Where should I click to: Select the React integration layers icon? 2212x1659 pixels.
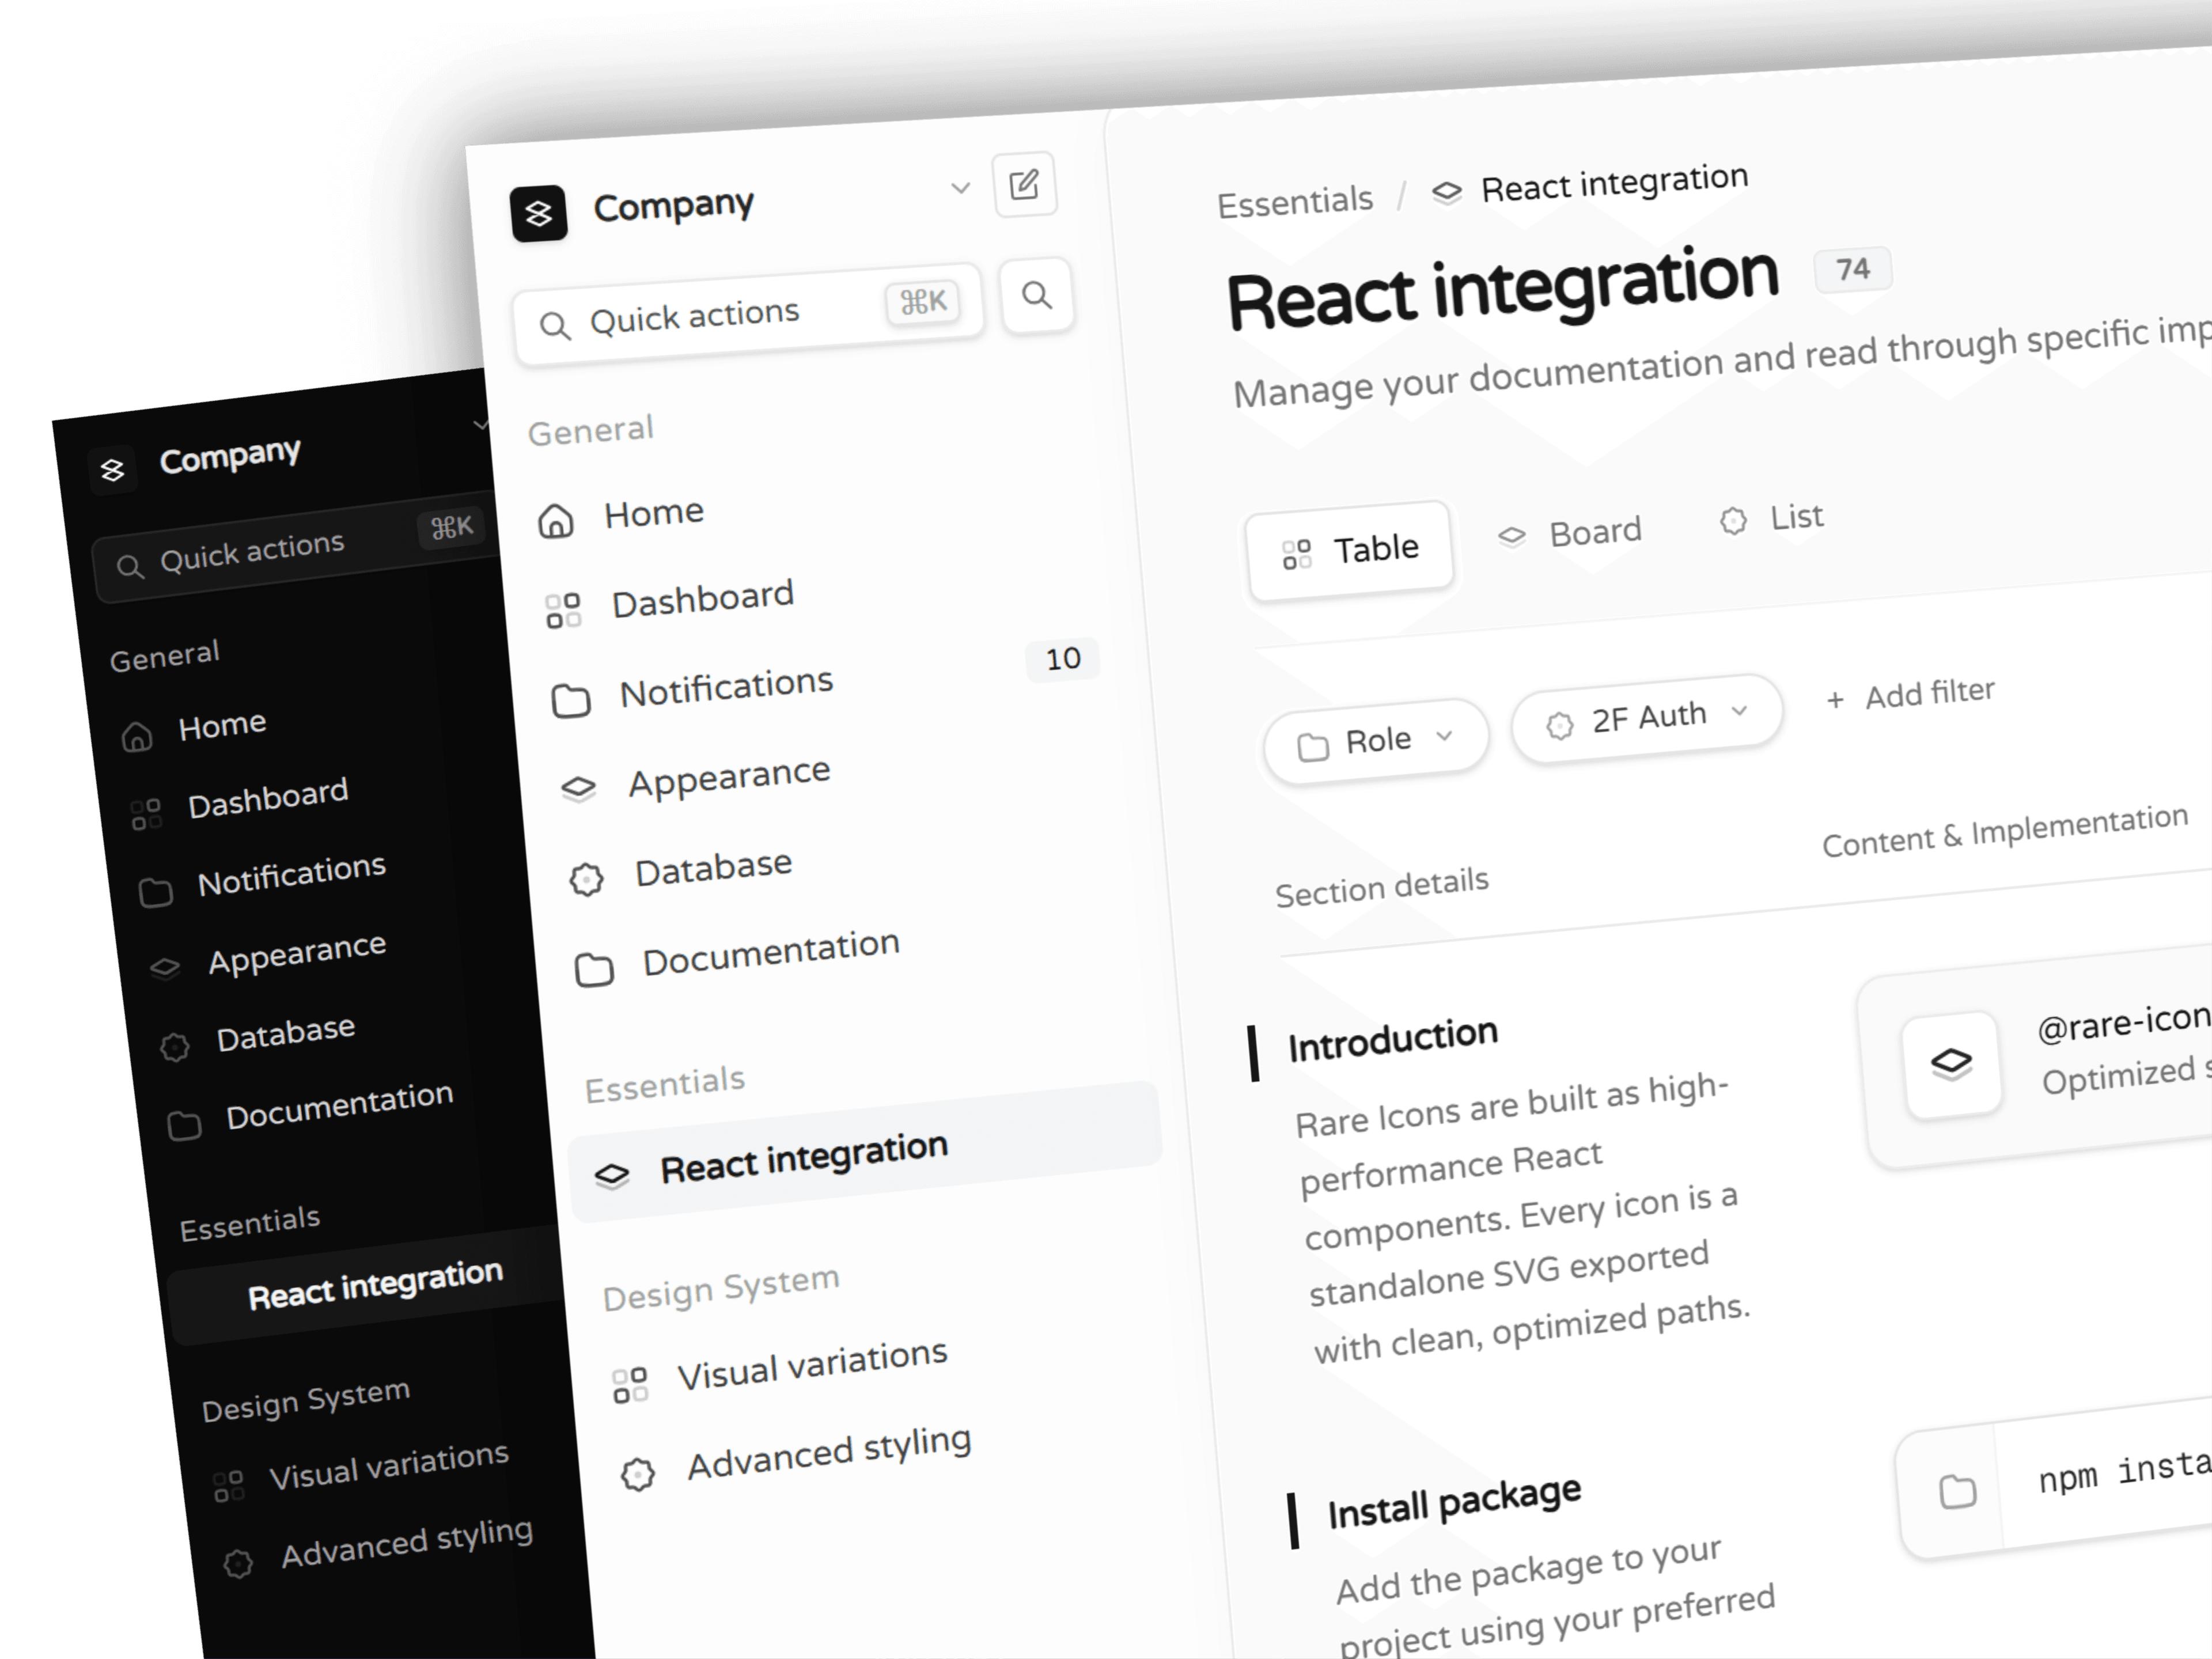click(613, 1175)
